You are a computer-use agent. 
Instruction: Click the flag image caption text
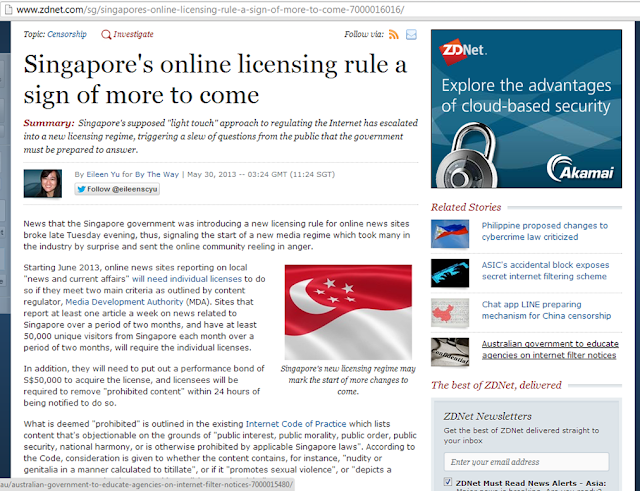click(348, 380)
